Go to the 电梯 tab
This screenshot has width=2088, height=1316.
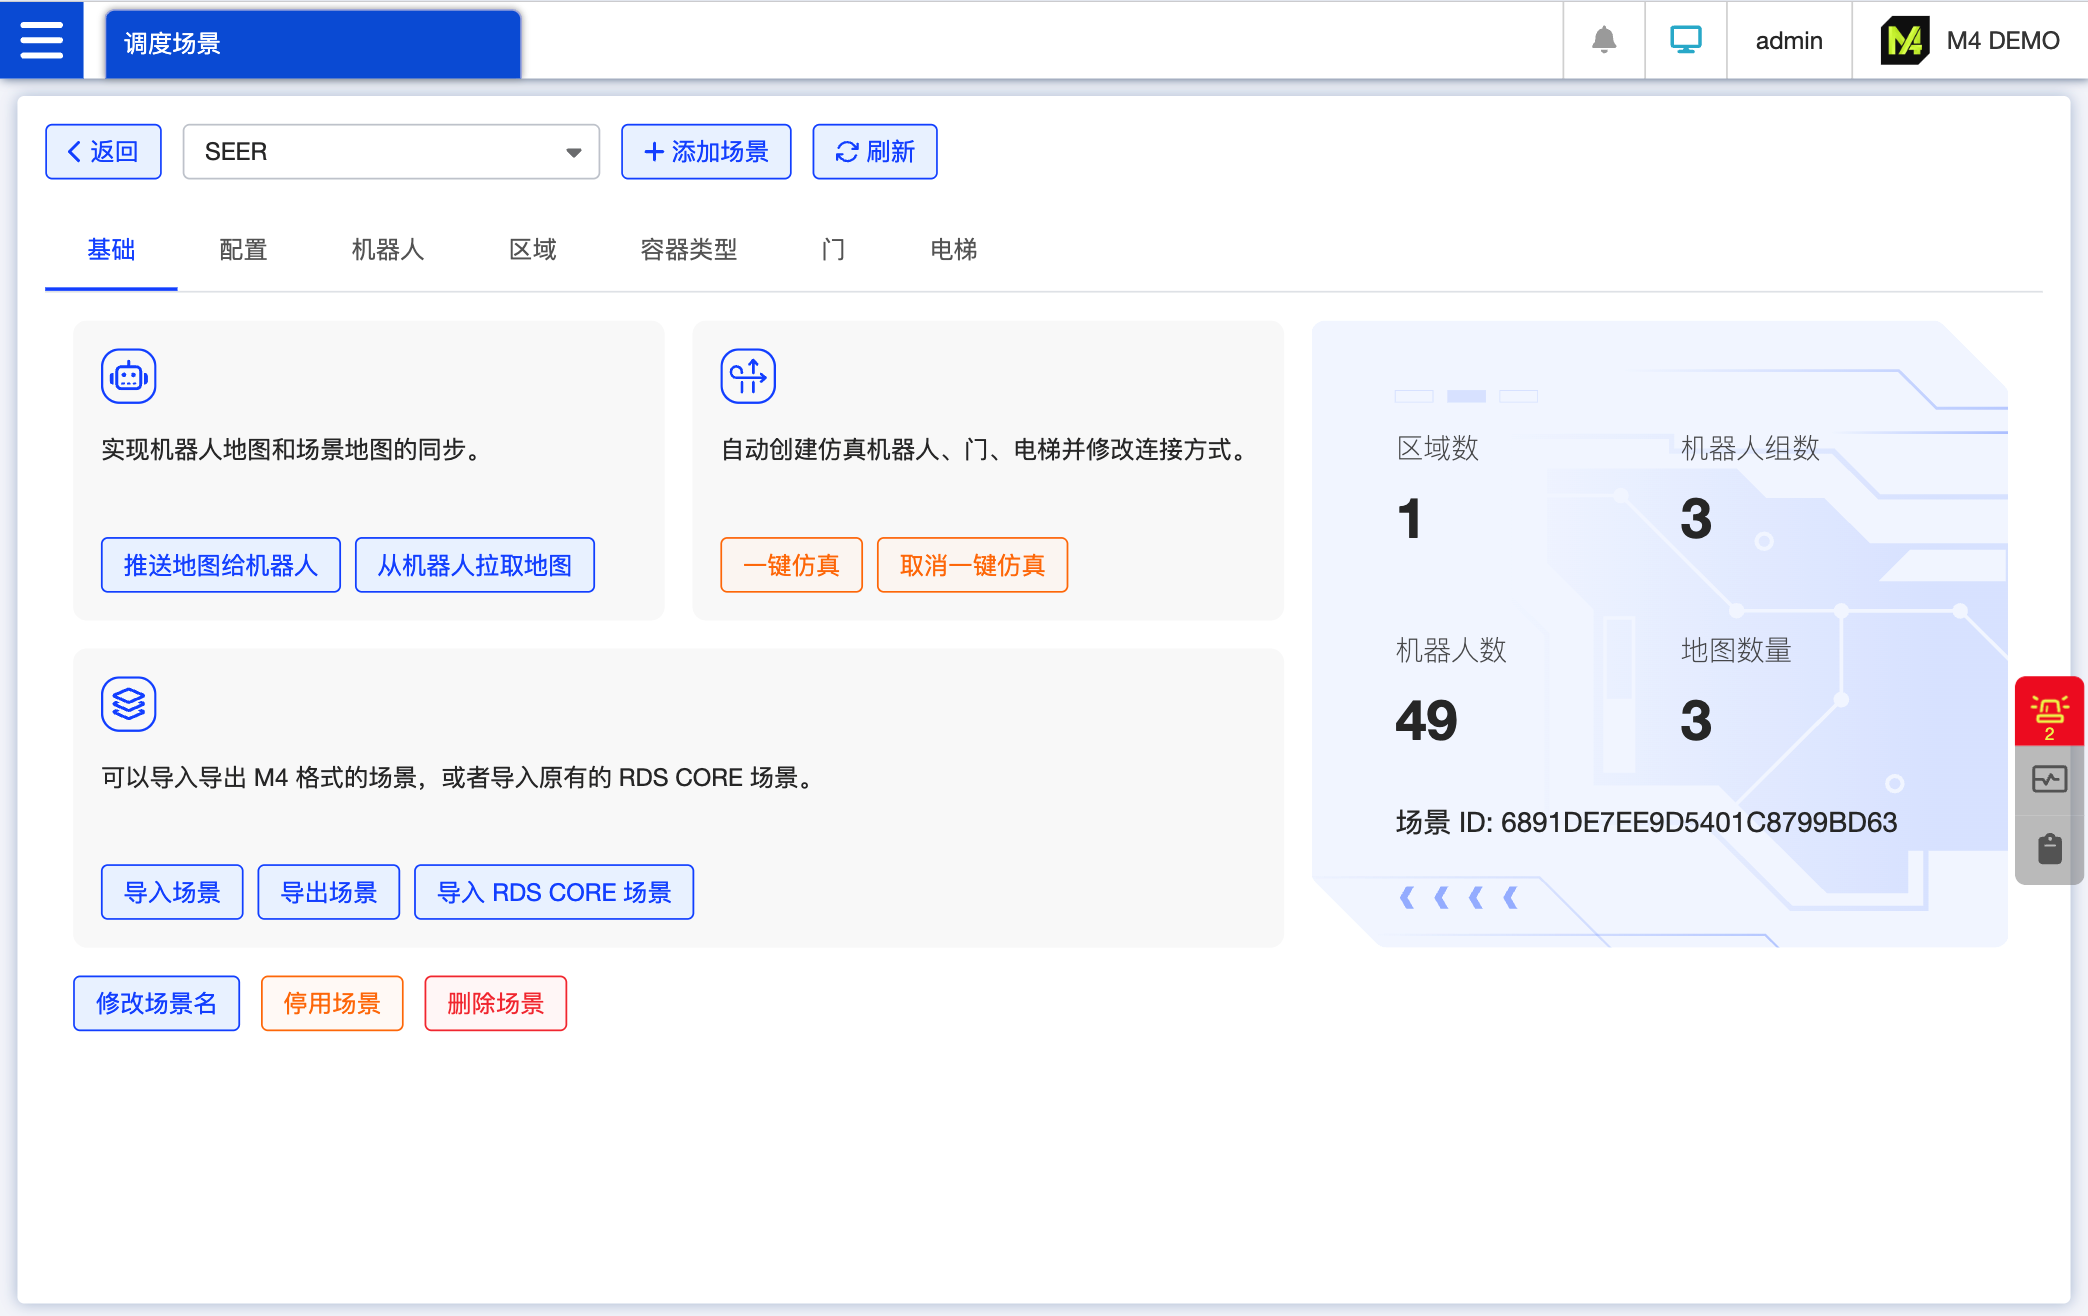tap(953, 249)
